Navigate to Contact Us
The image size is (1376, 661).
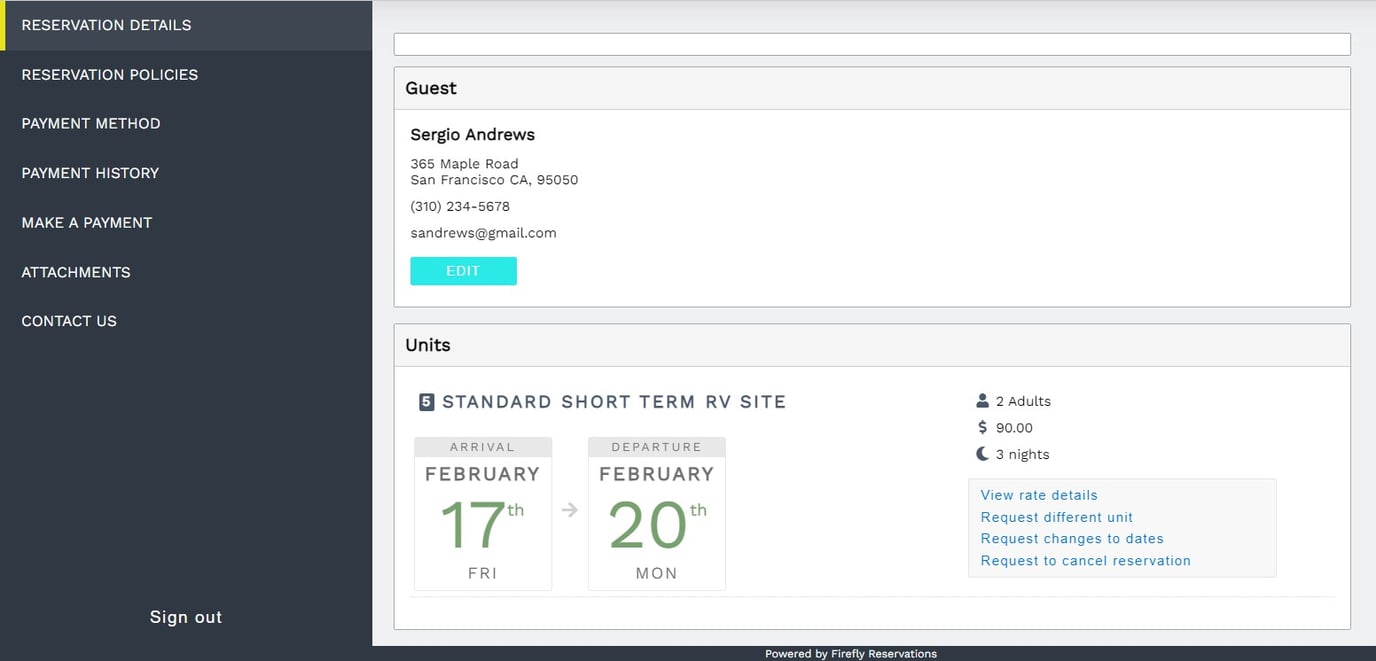click(x=69, y=321)
